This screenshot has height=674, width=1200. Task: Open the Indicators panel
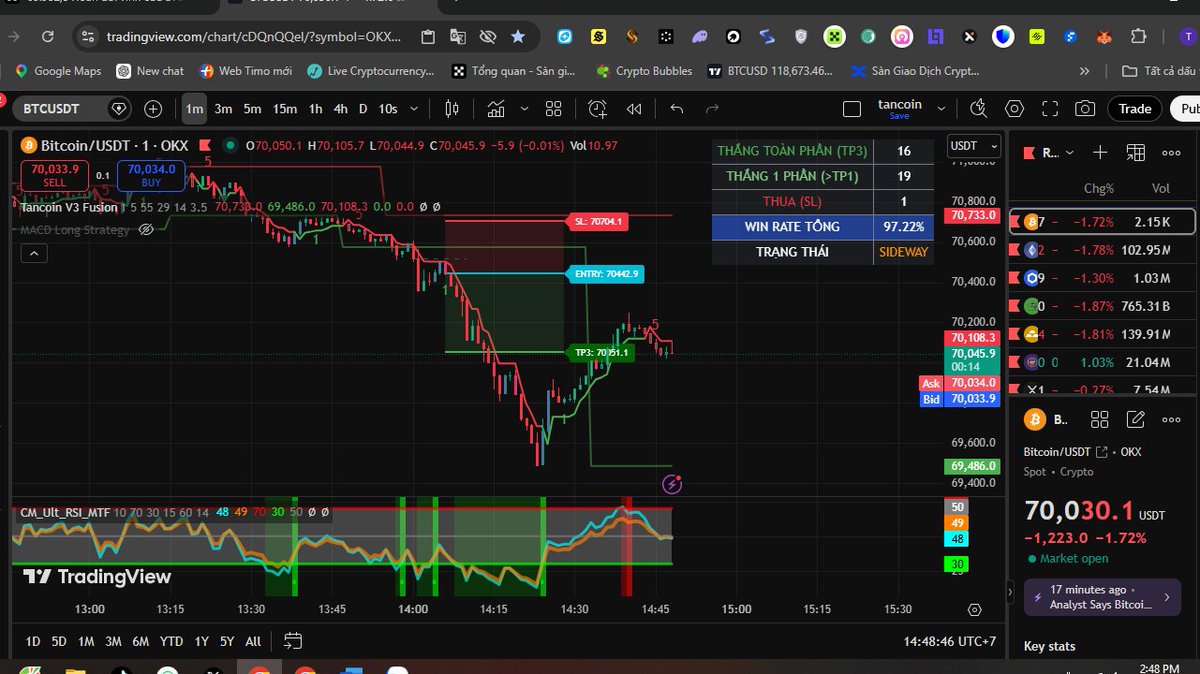click(495, 108)
